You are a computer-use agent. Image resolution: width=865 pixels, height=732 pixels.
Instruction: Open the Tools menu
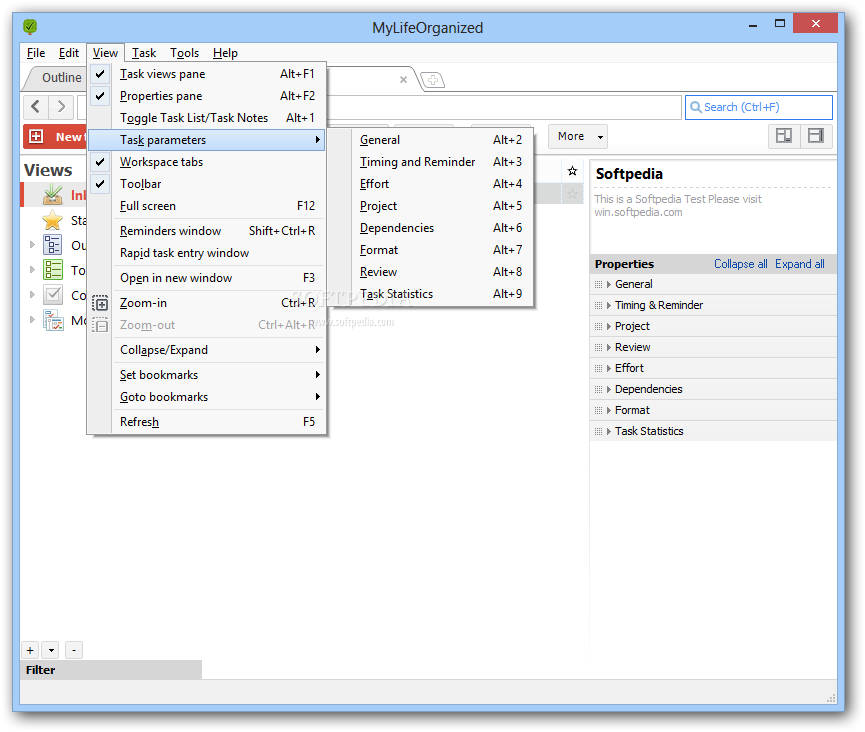pos(184,53)
